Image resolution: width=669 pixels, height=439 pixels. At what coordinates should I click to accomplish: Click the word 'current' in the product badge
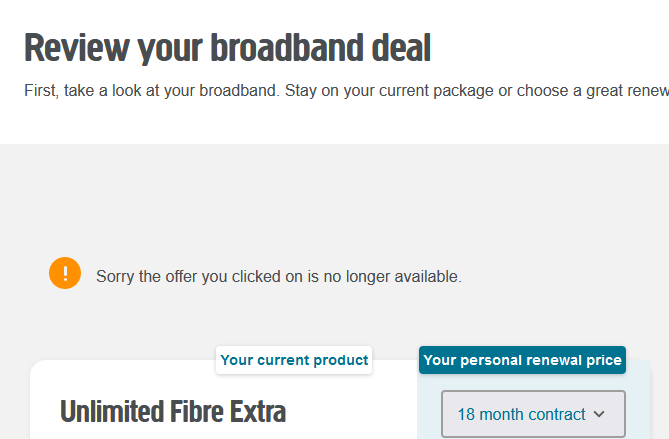click(287, 360)
